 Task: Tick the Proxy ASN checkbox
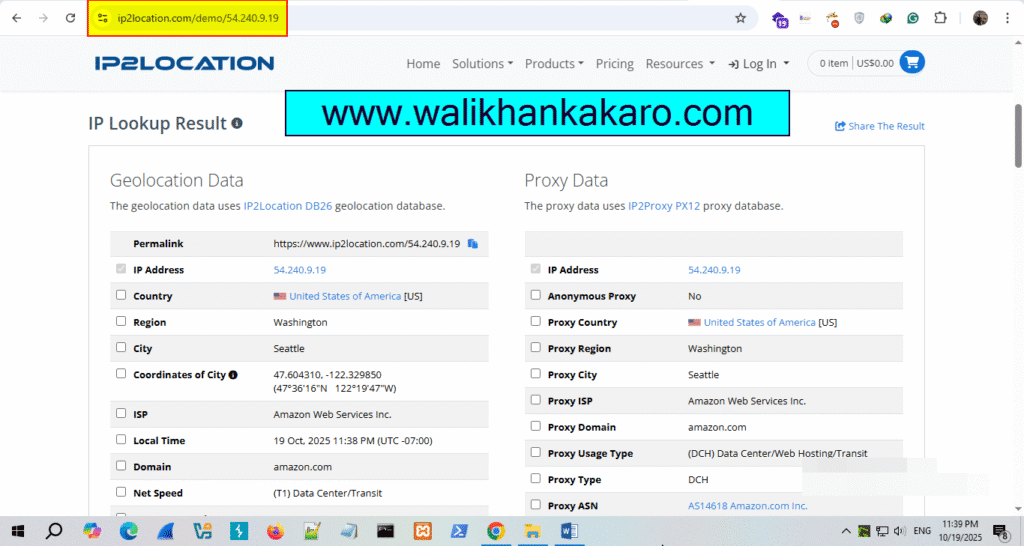click(x=536, y=504)
